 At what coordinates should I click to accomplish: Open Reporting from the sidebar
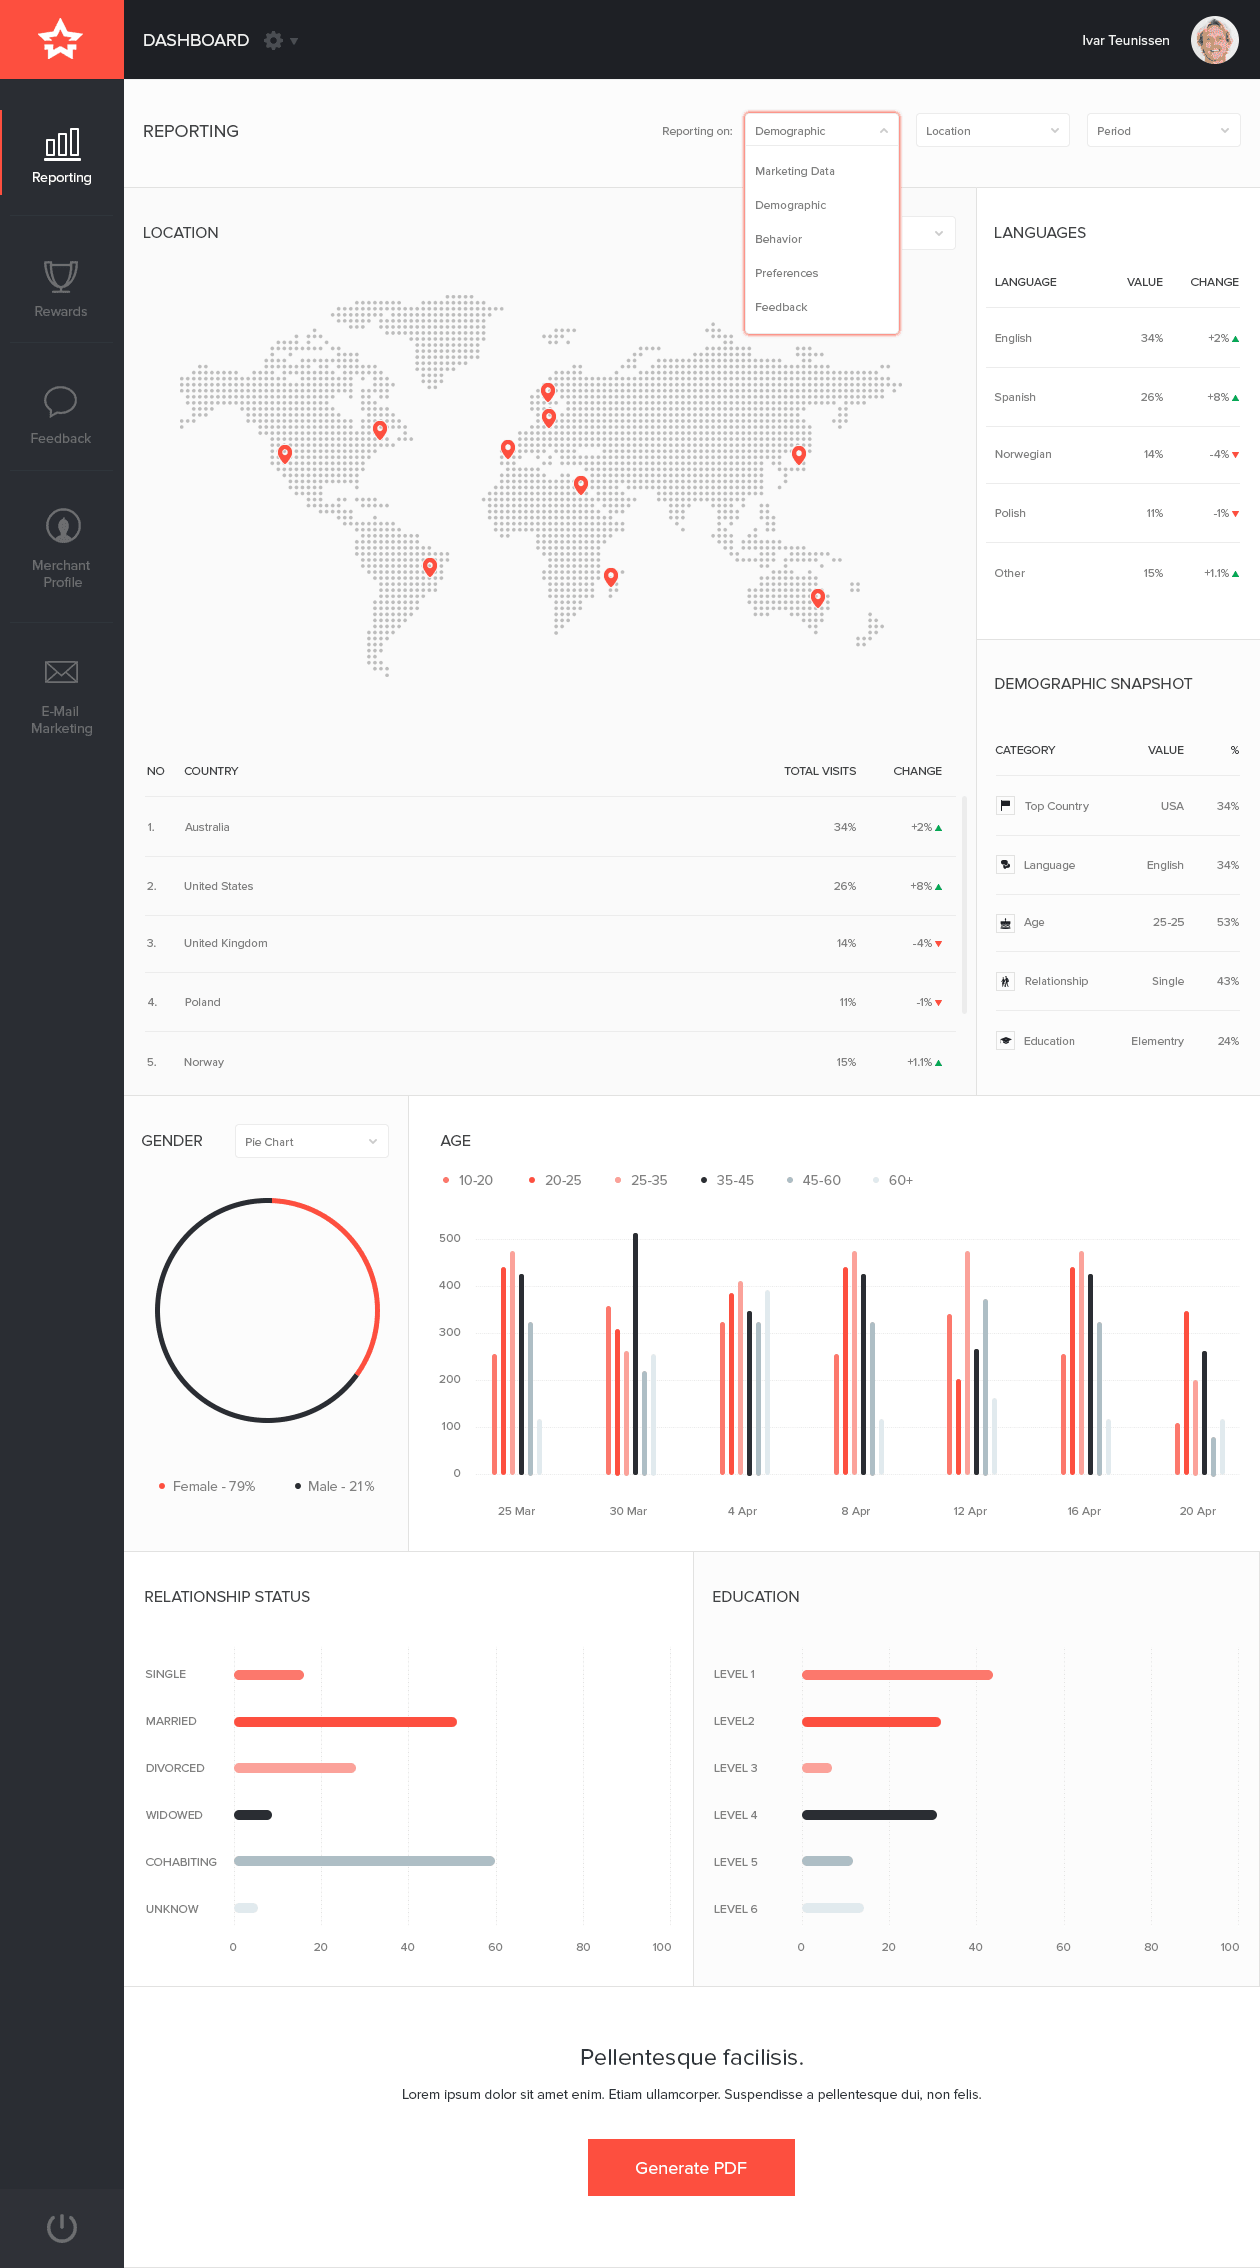tap(62, 157)
